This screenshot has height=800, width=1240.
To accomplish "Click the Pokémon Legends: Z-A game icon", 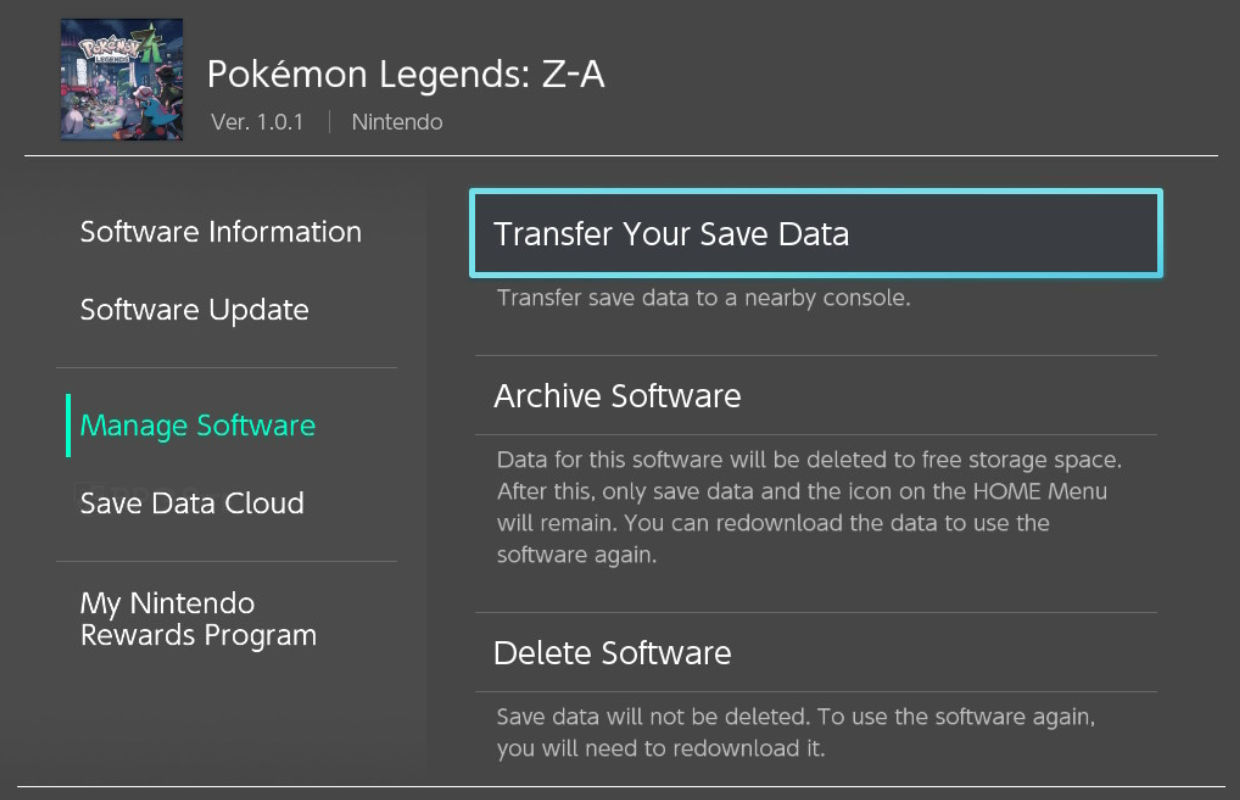I will coord(121,79).
